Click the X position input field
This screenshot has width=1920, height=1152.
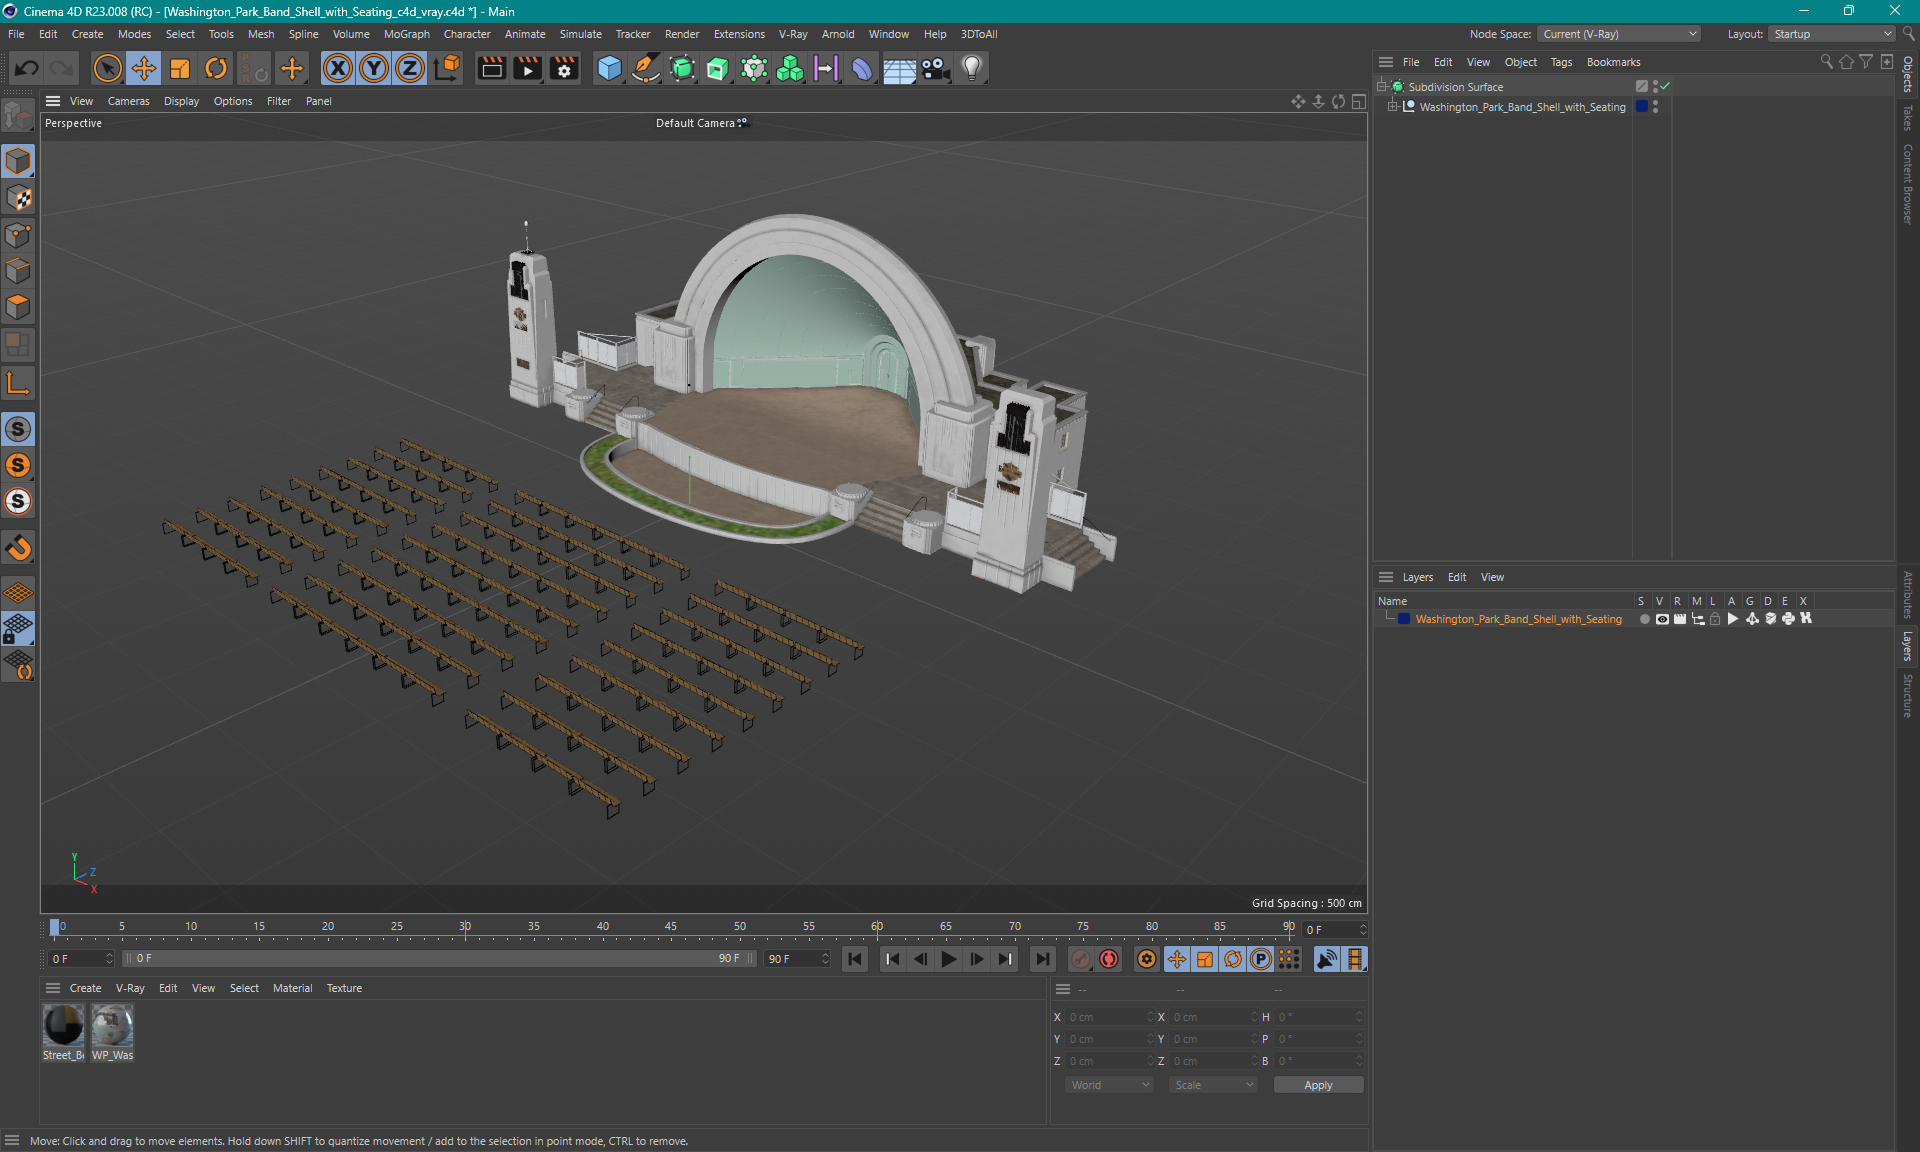[x=1108, y=1017]
